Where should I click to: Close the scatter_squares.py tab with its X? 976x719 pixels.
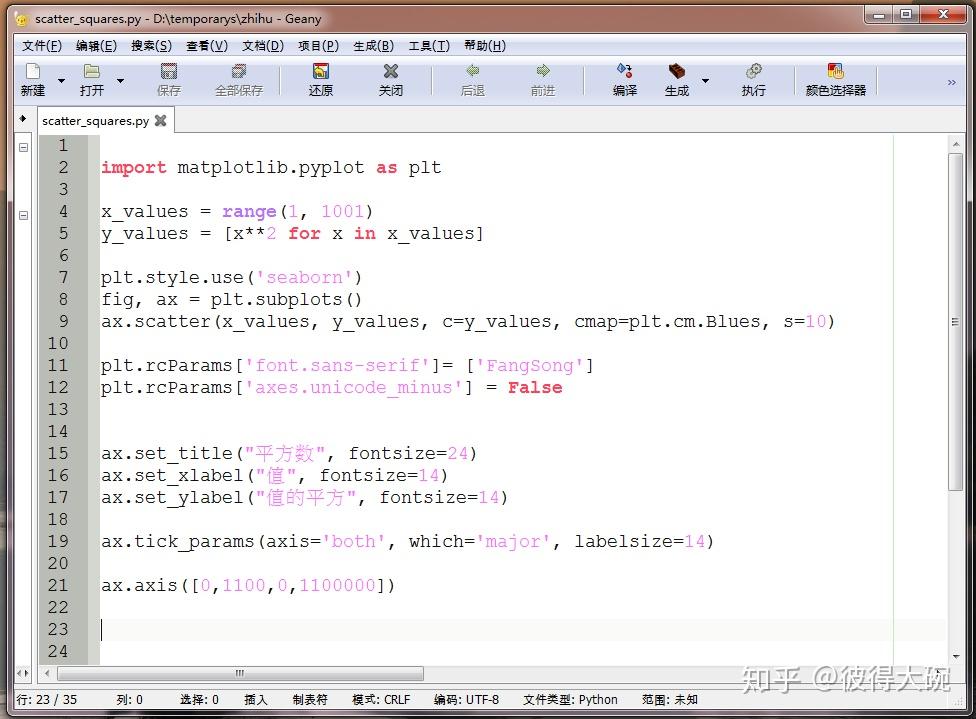[161, 121]
